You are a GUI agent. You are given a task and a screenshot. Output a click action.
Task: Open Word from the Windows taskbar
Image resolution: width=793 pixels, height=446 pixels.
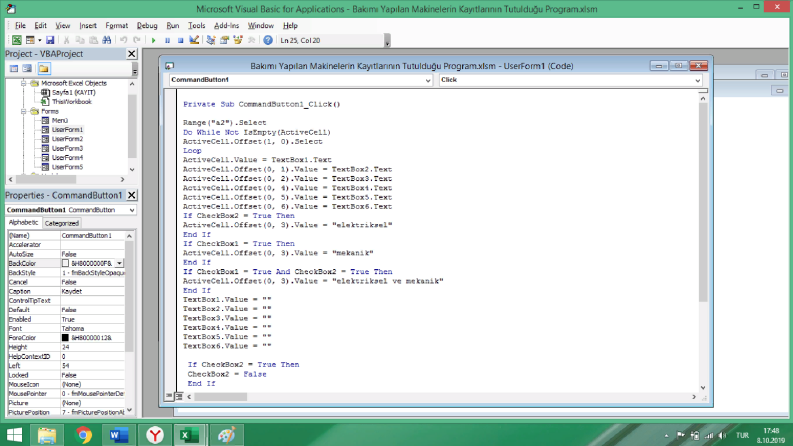(119, 435)
